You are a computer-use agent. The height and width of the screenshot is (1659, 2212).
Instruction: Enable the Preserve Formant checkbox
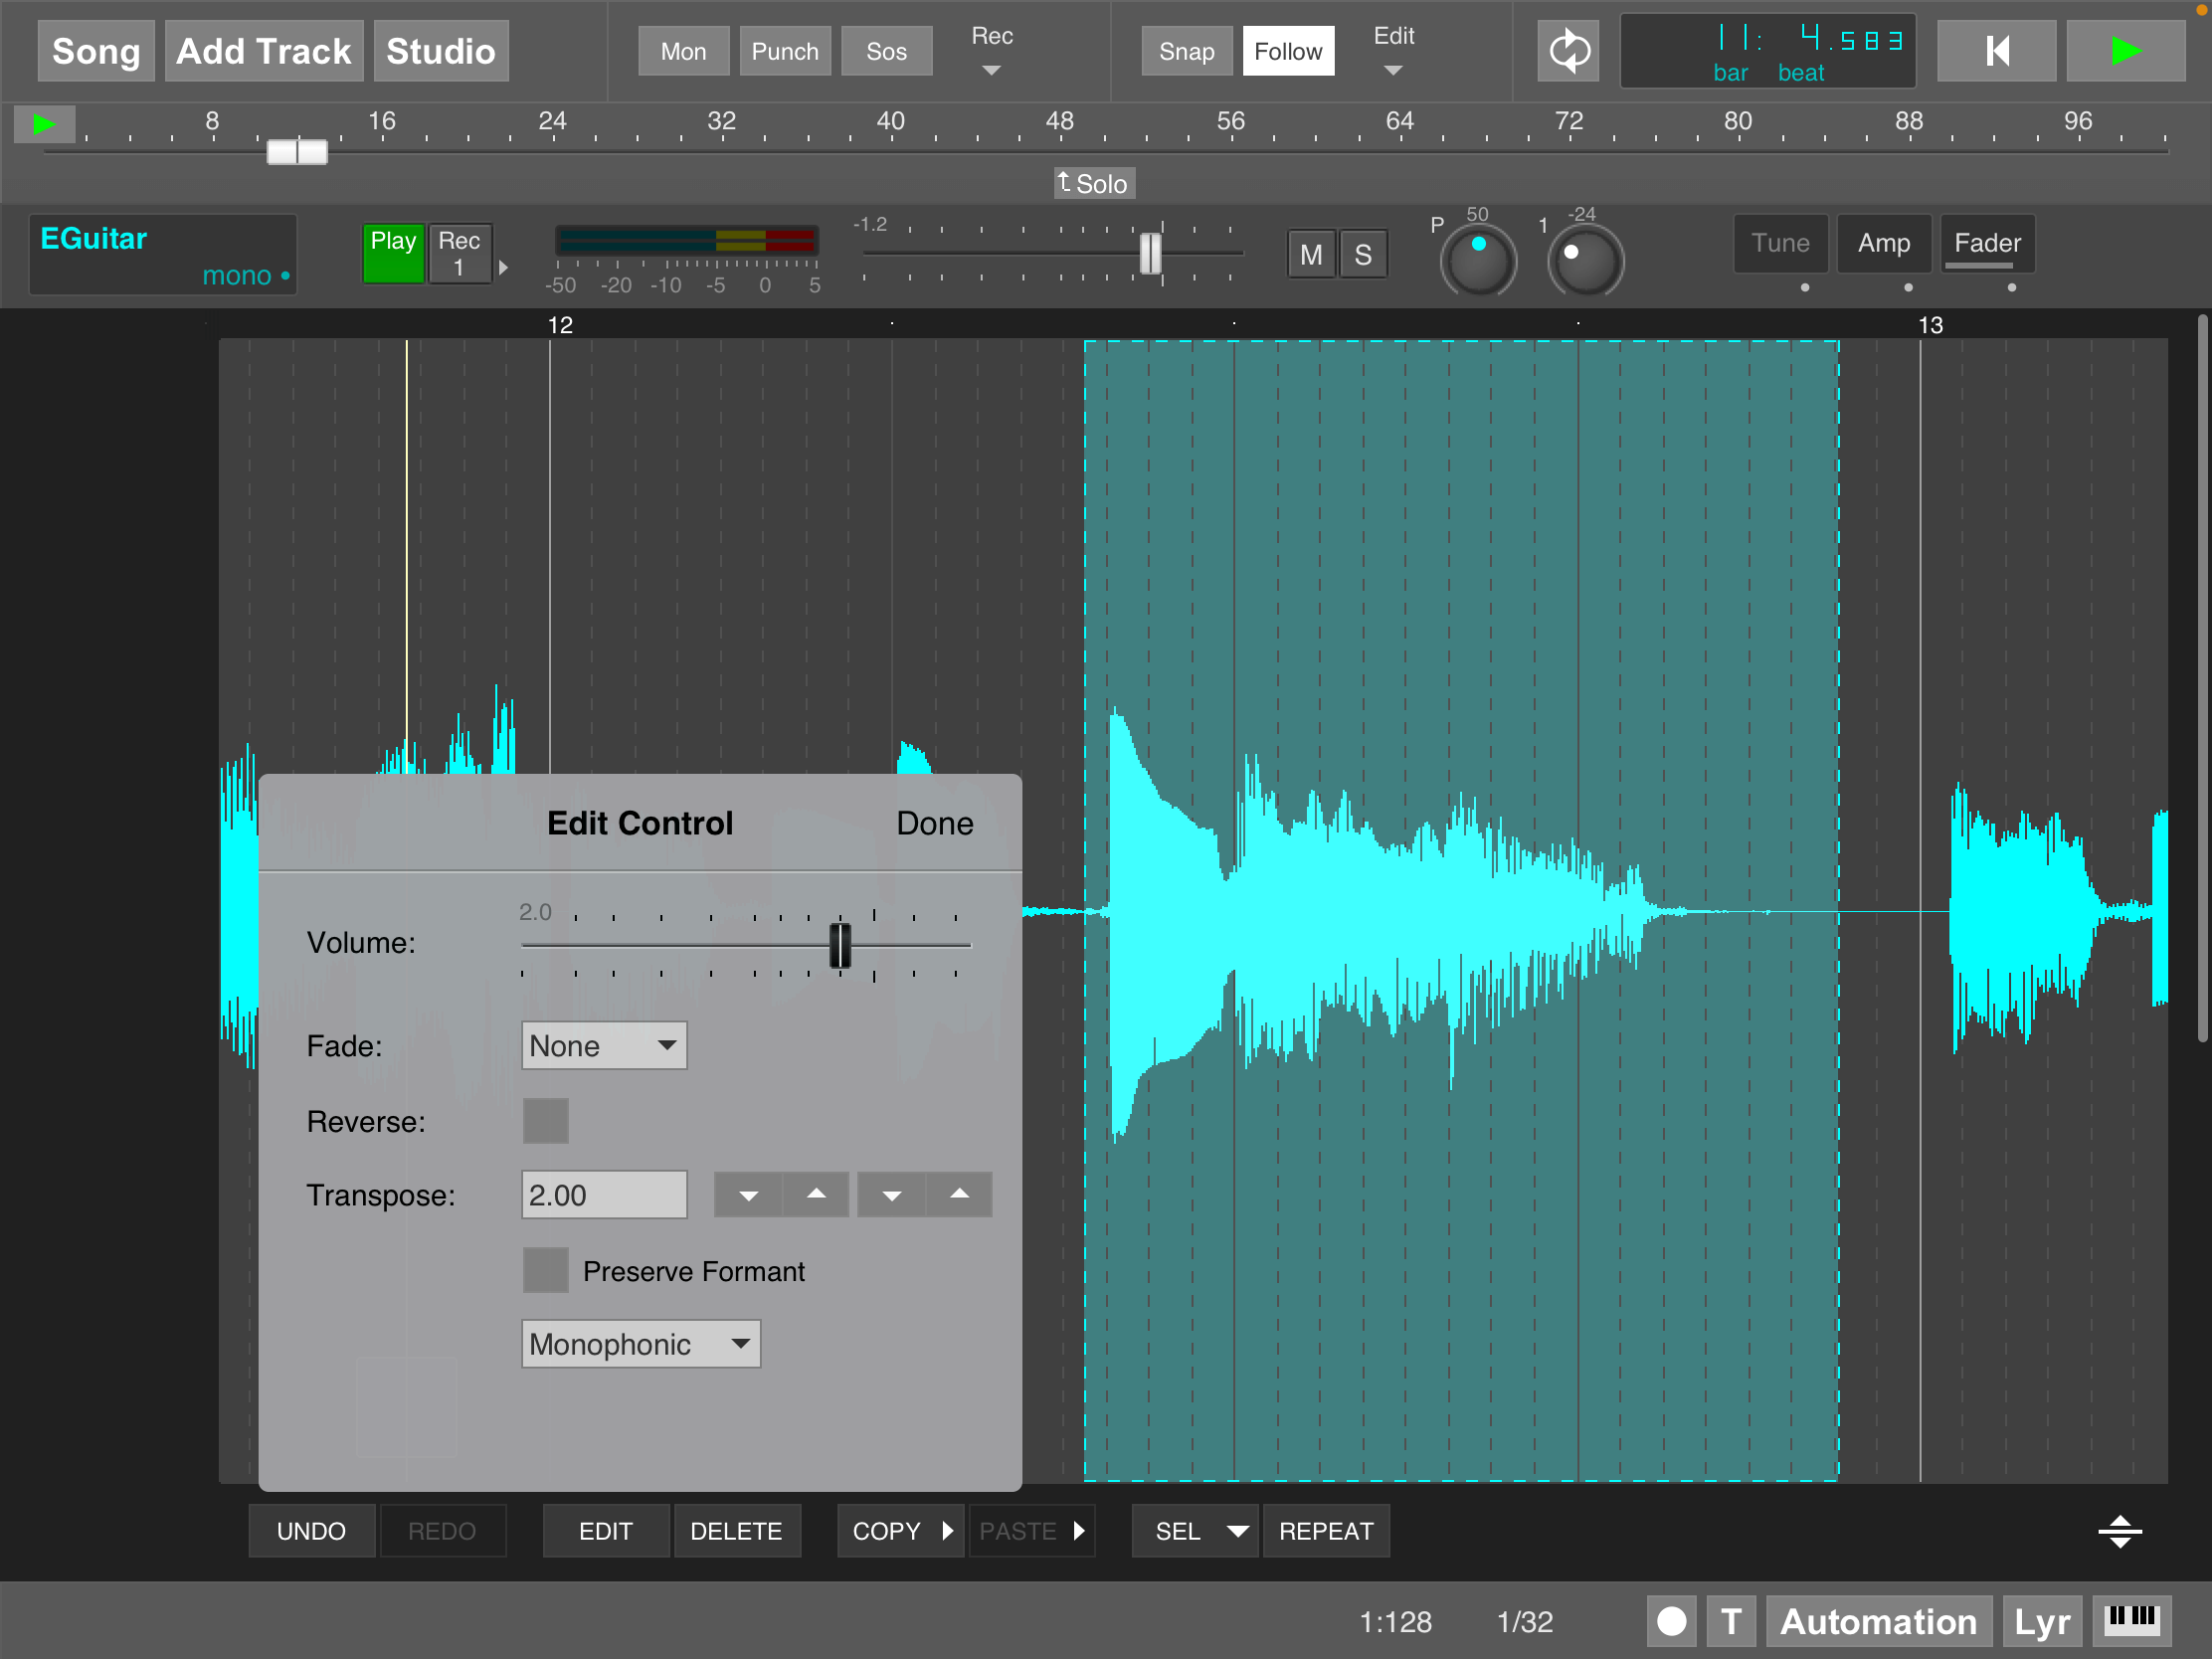tap(545, 1270)
